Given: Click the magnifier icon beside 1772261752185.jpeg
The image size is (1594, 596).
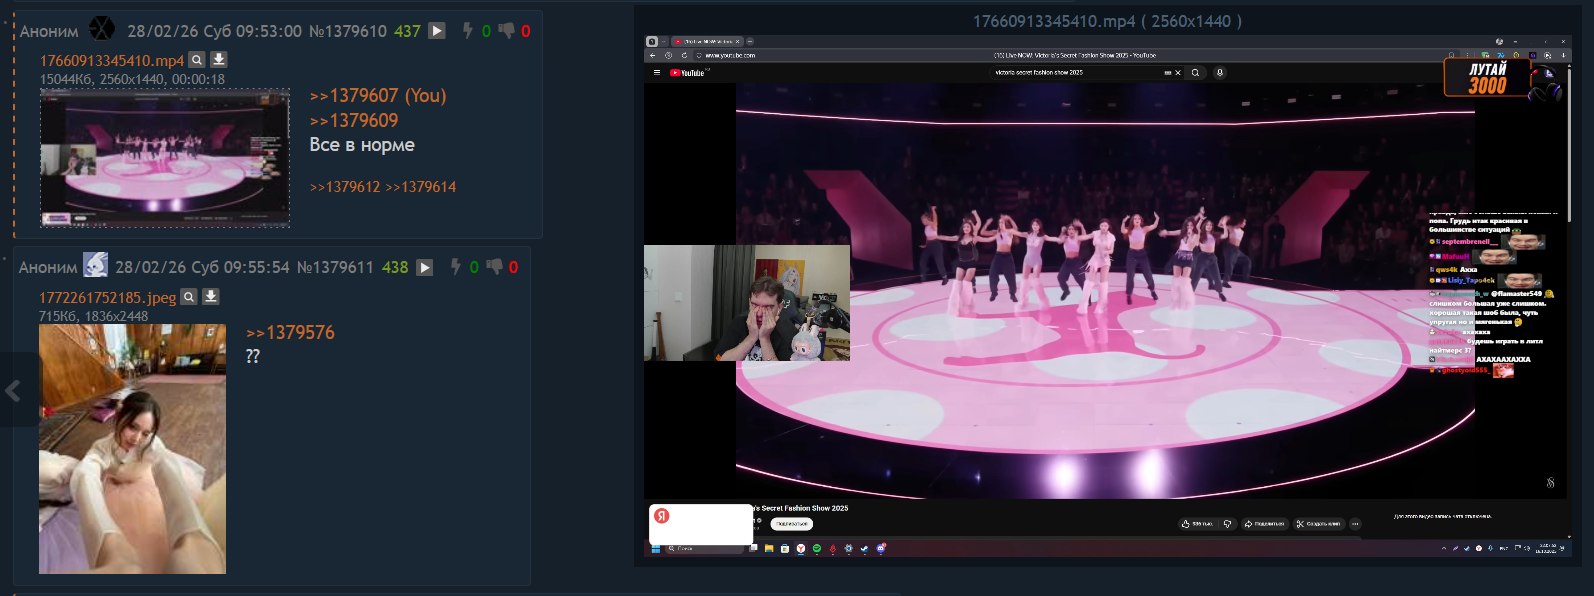Looking at the screenshot, I should click(189, 296).
